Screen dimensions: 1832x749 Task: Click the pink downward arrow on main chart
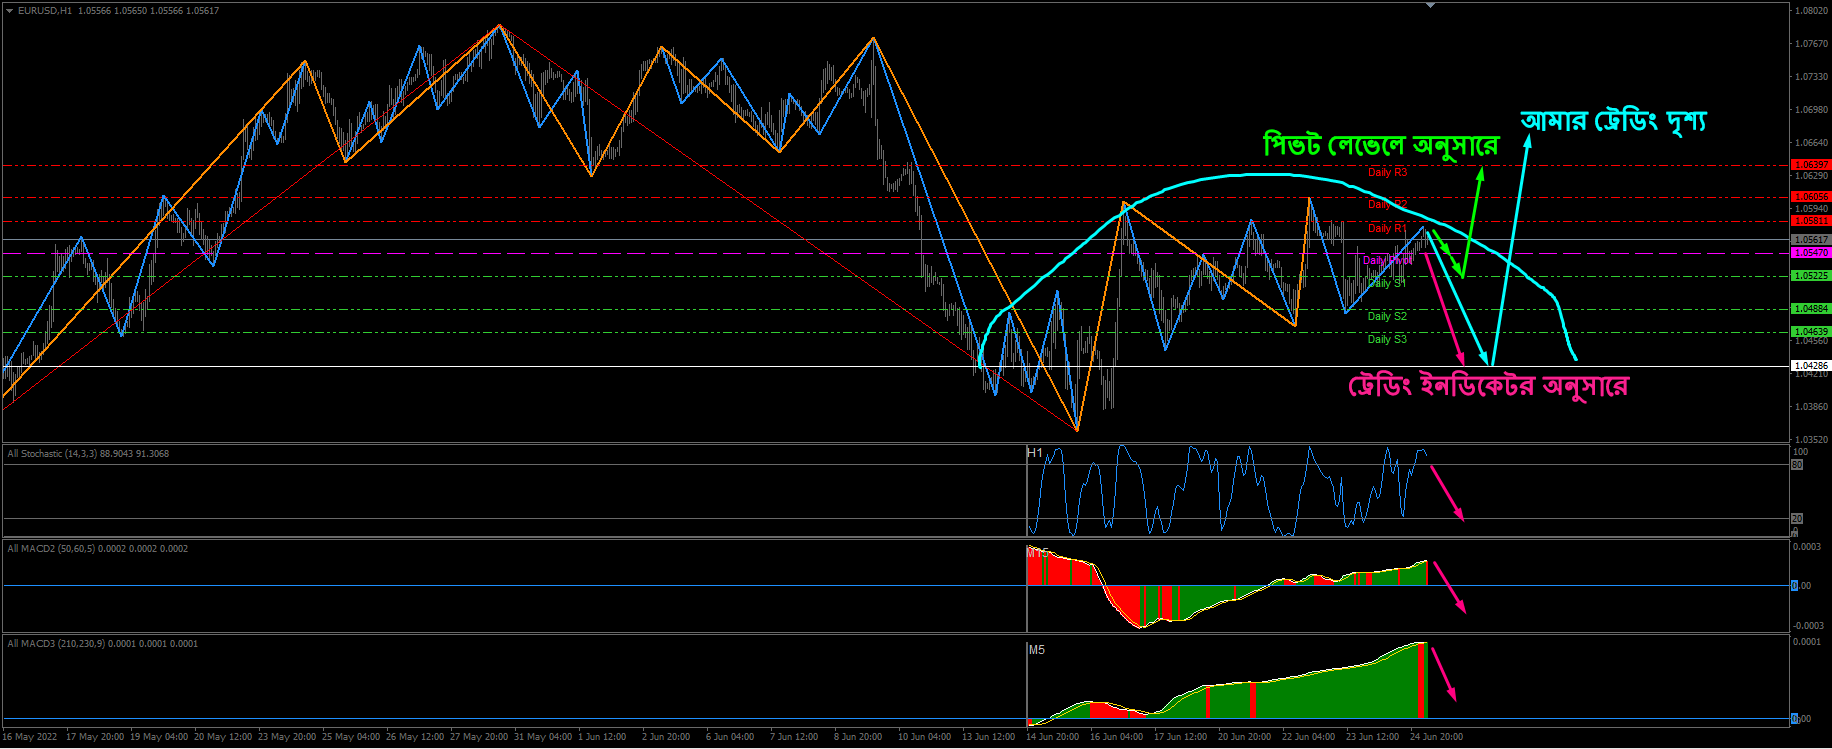coord(1444,308)
